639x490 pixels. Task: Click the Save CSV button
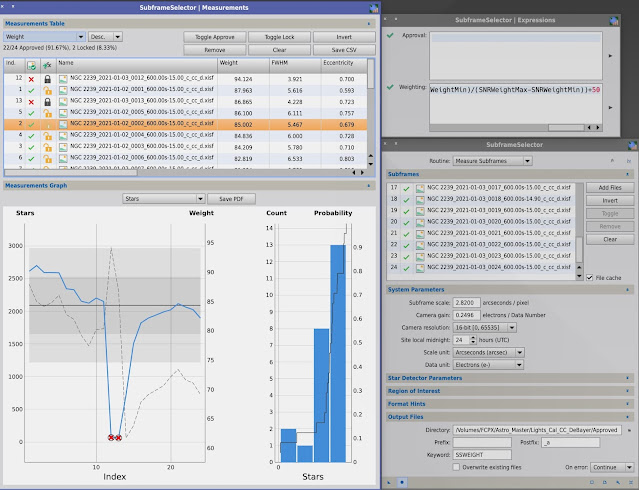(344, 50)
